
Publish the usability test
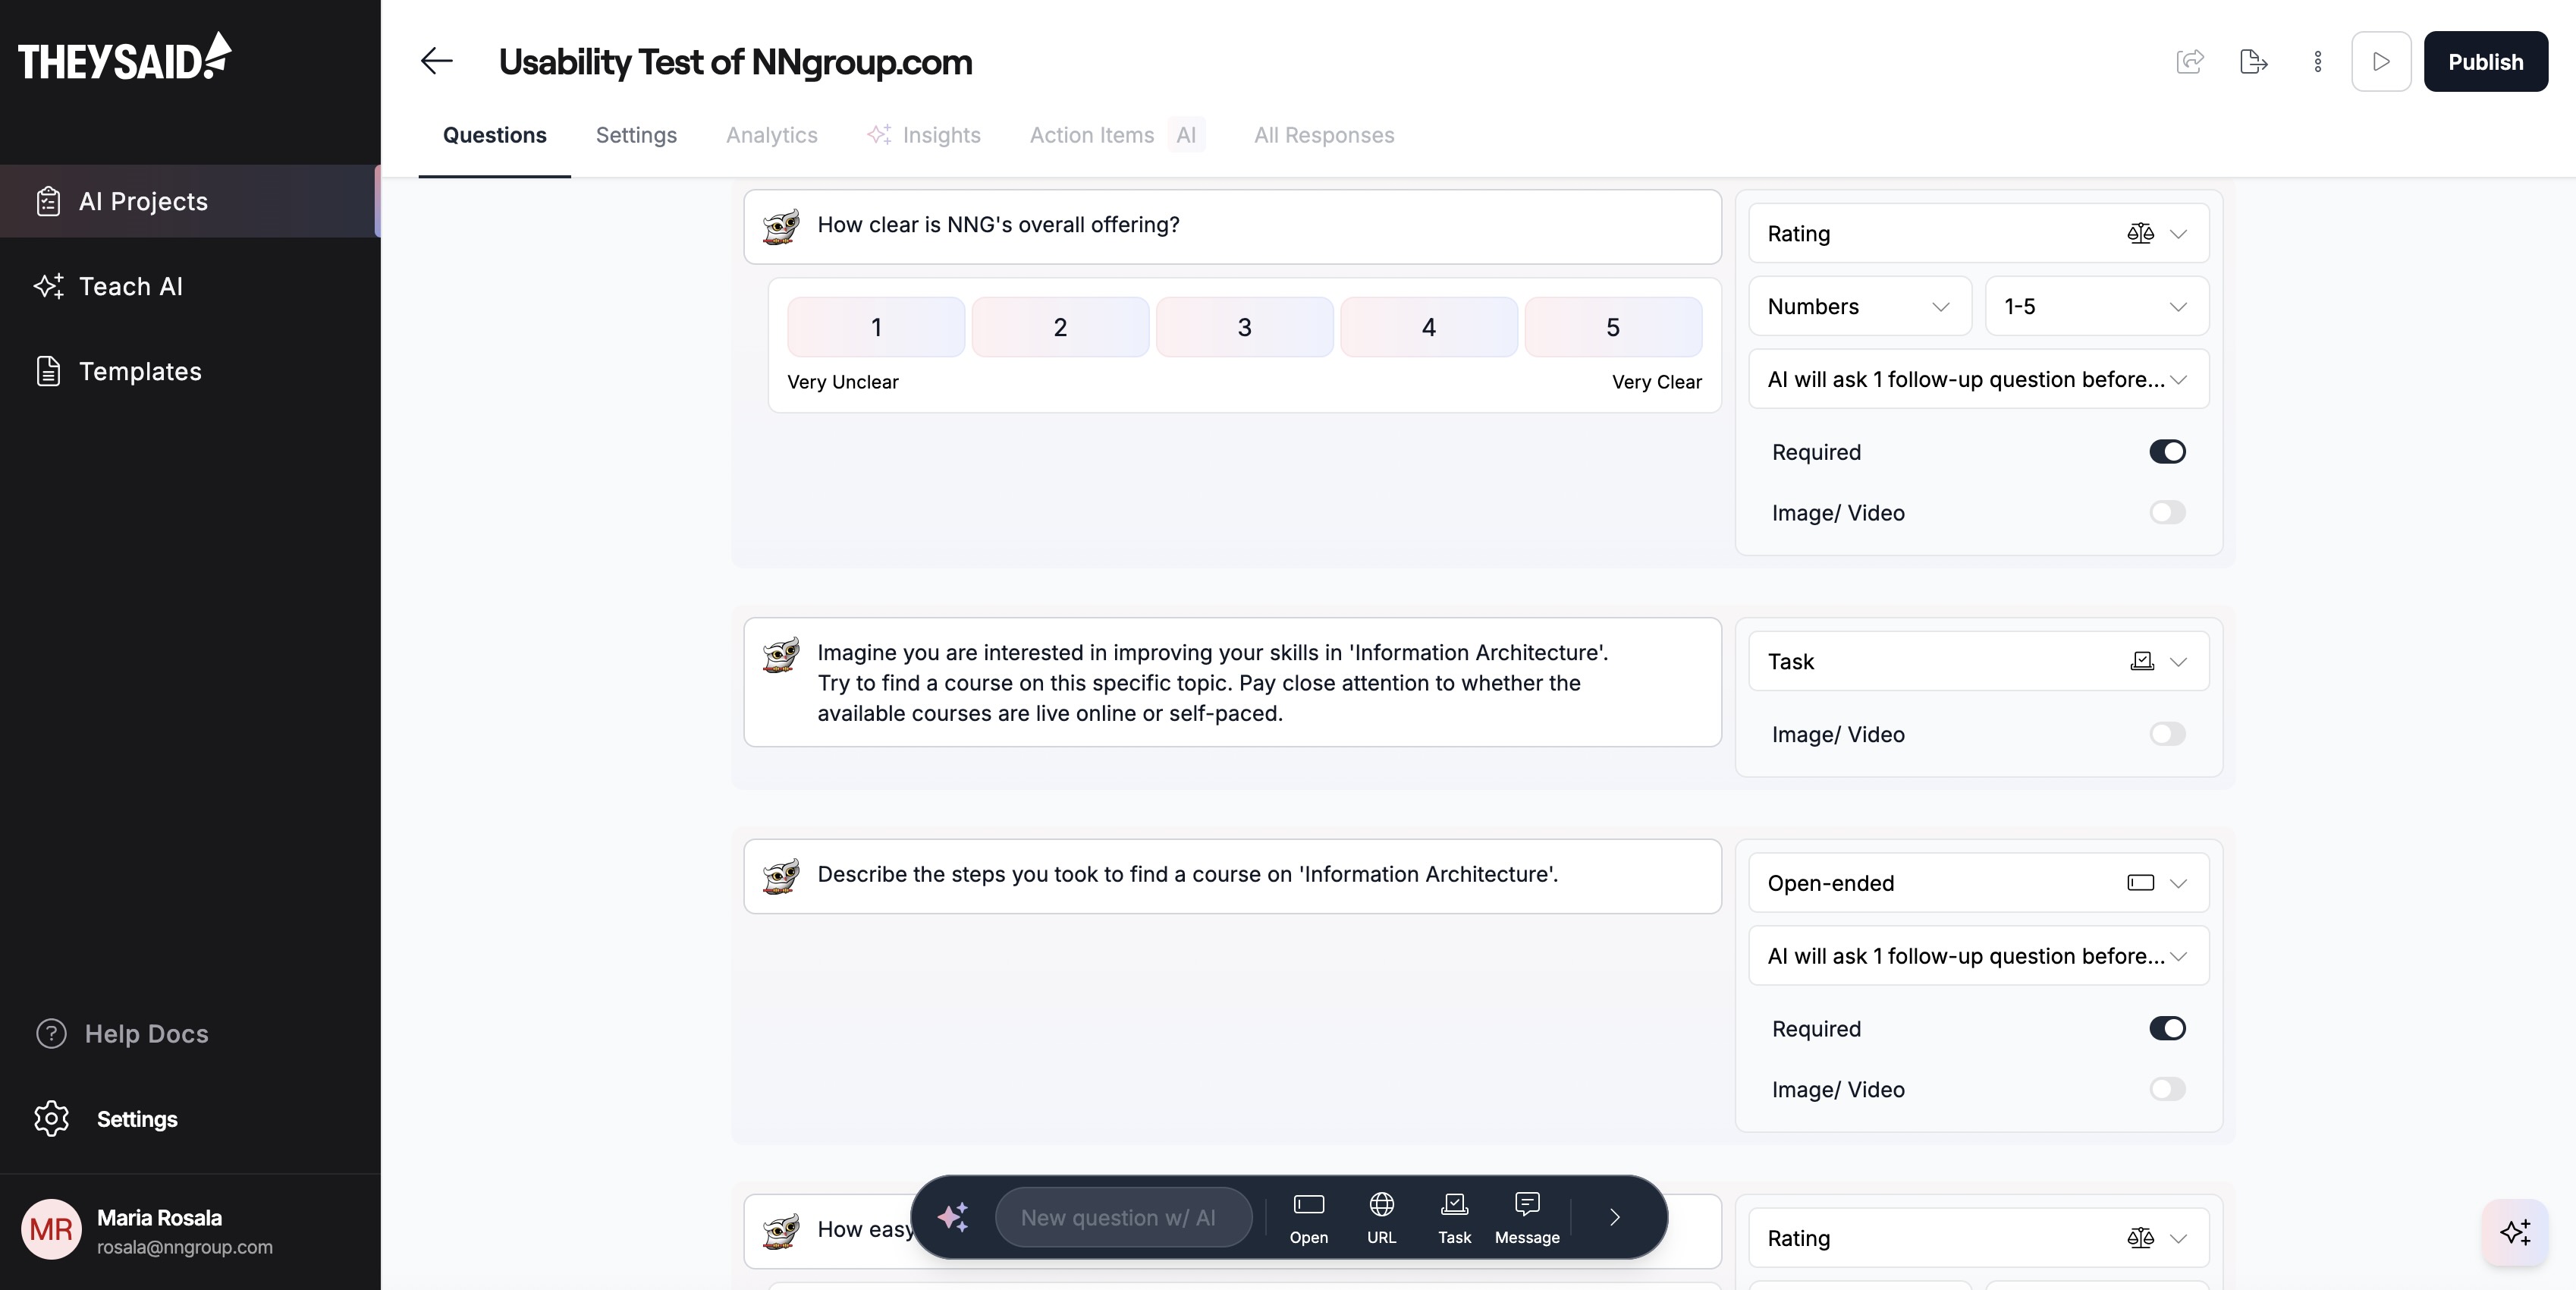click(2485, 62)
